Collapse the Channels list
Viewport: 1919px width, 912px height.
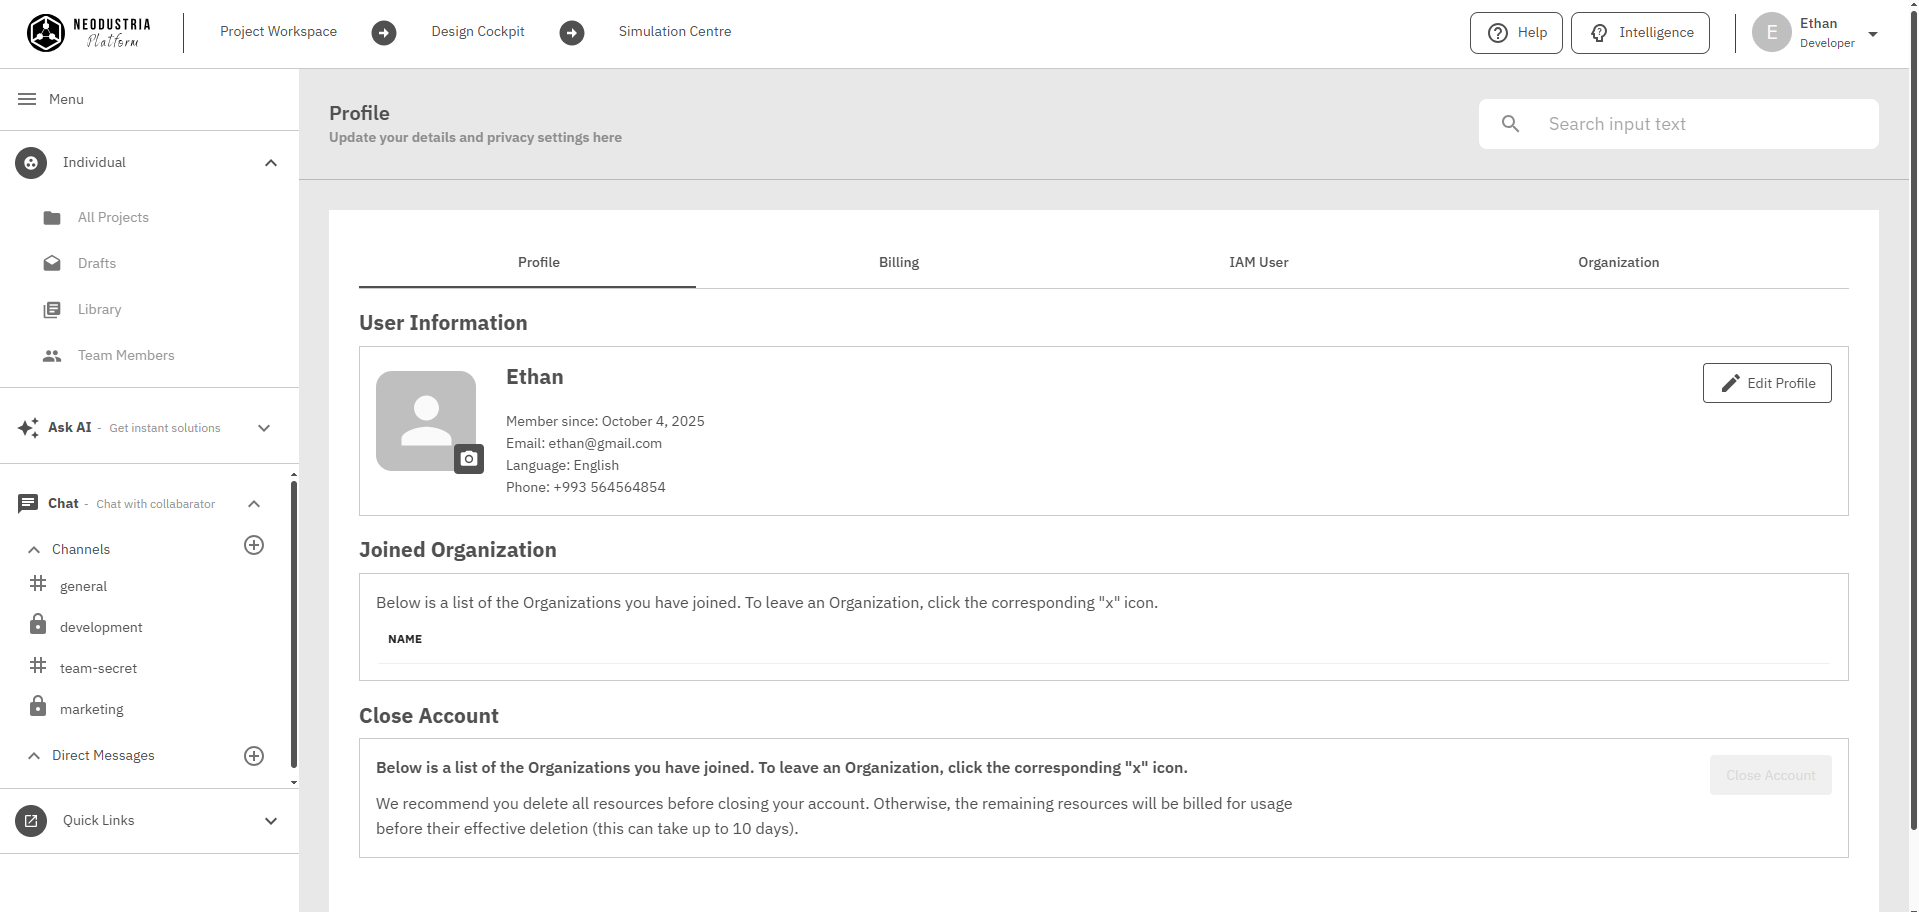pyautogui.click(x=34, y=550)
